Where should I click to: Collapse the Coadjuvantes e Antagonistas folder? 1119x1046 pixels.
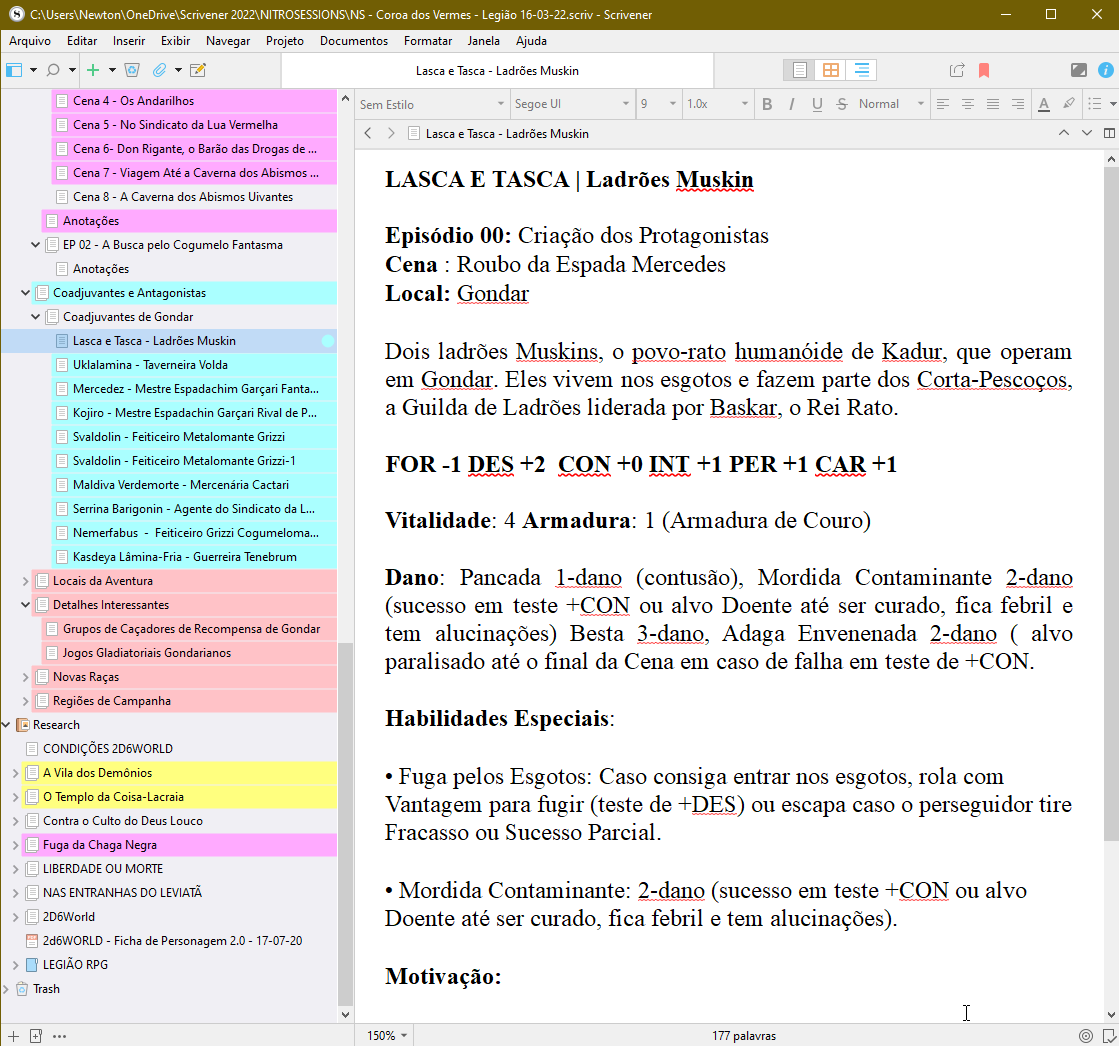[26, 293]
